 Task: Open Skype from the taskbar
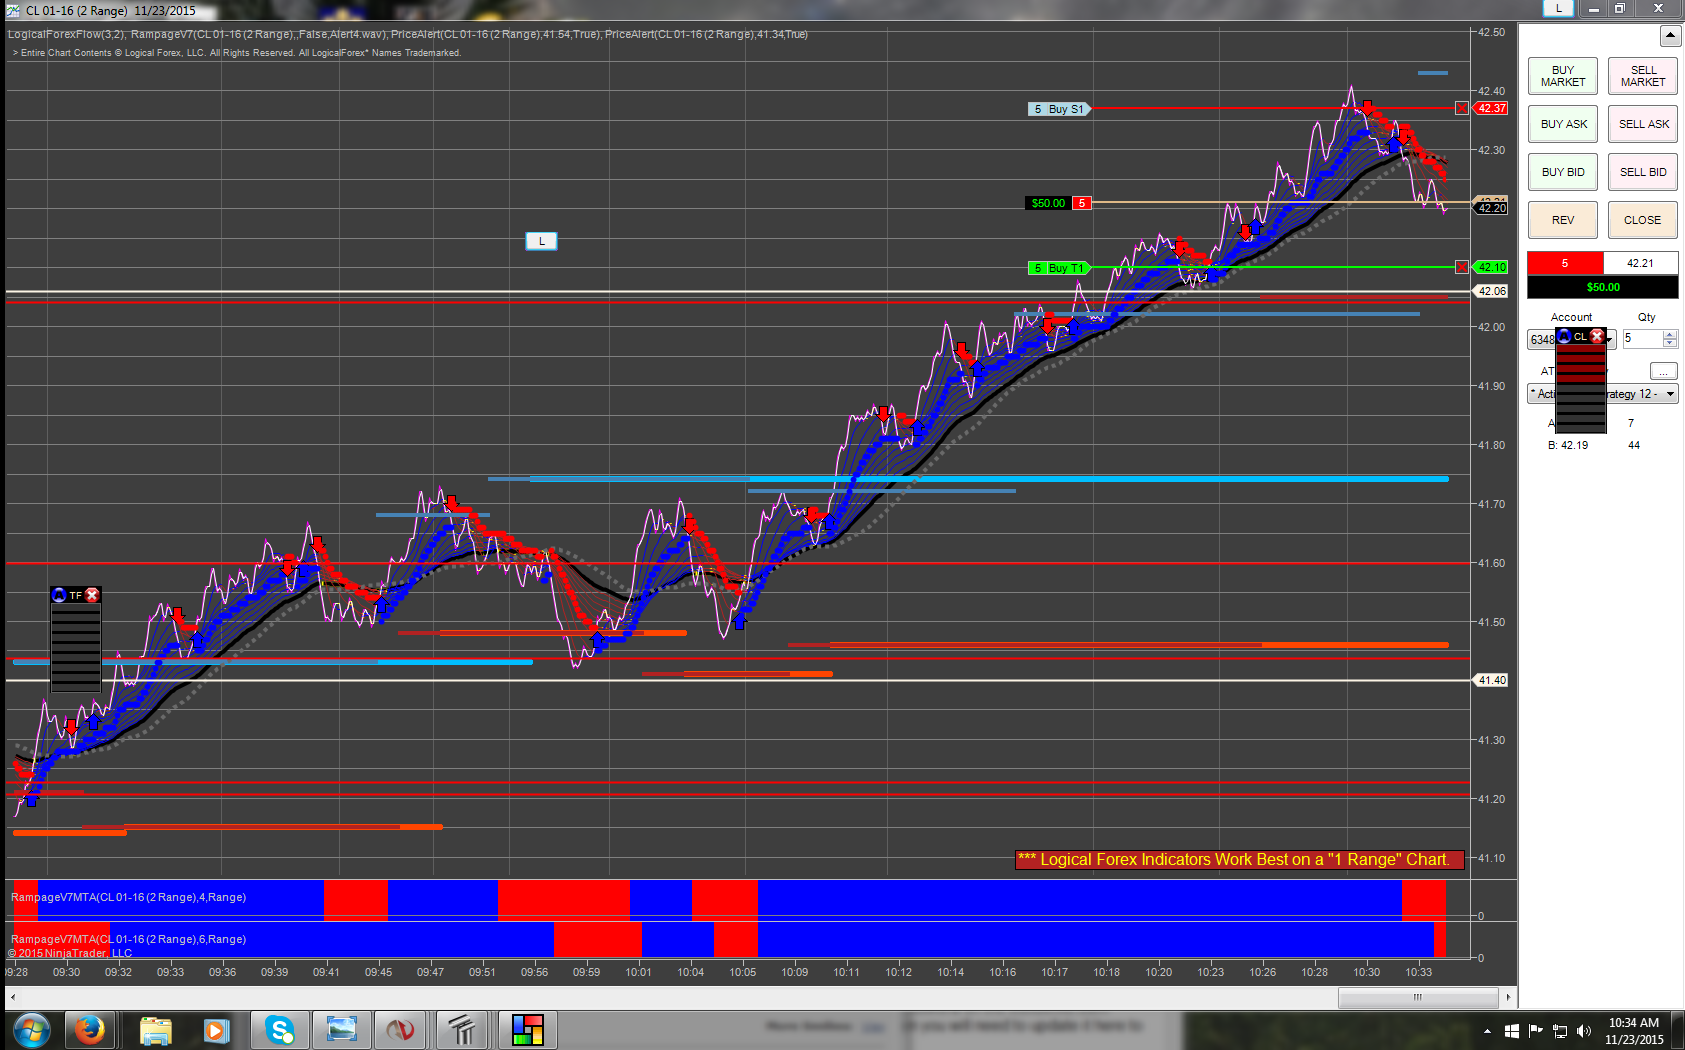coord(279,1029)
